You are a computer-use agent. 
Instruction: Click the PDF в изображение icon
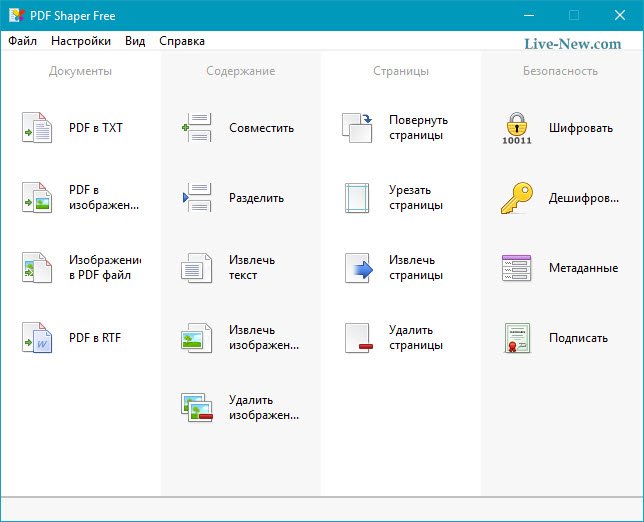point(37,198)
